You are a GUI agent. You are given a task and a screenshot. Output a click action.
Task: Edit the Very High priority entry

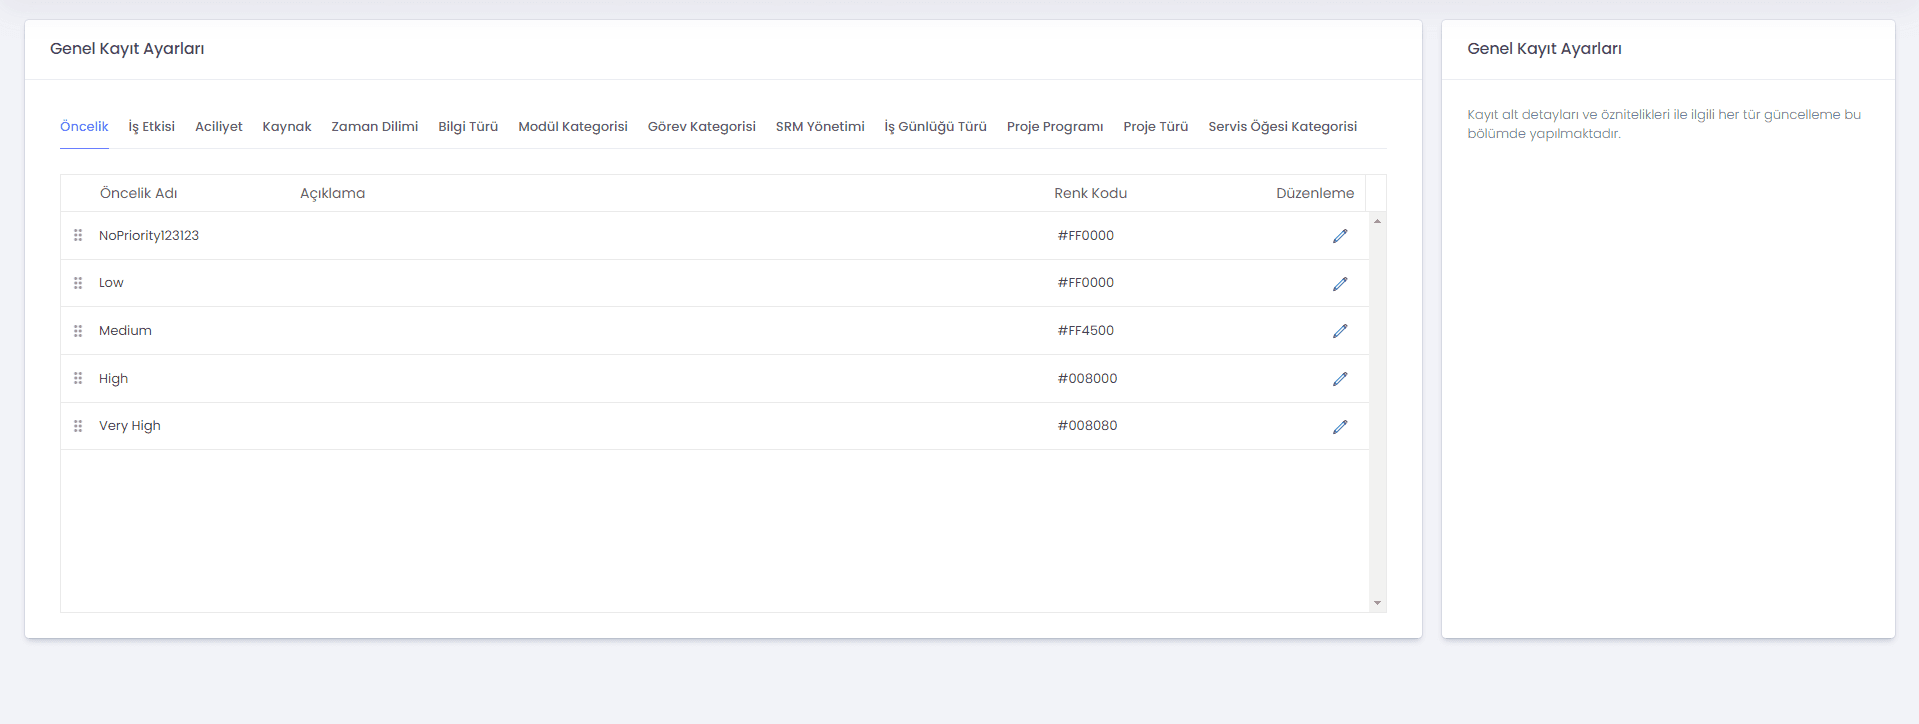(1340, 427)
